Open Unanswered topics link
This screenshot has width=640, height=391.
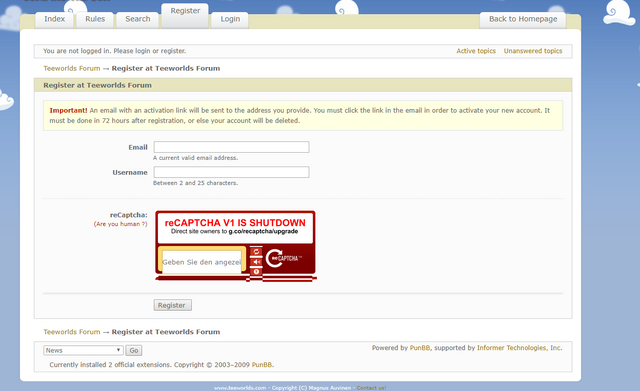[533, 51]
